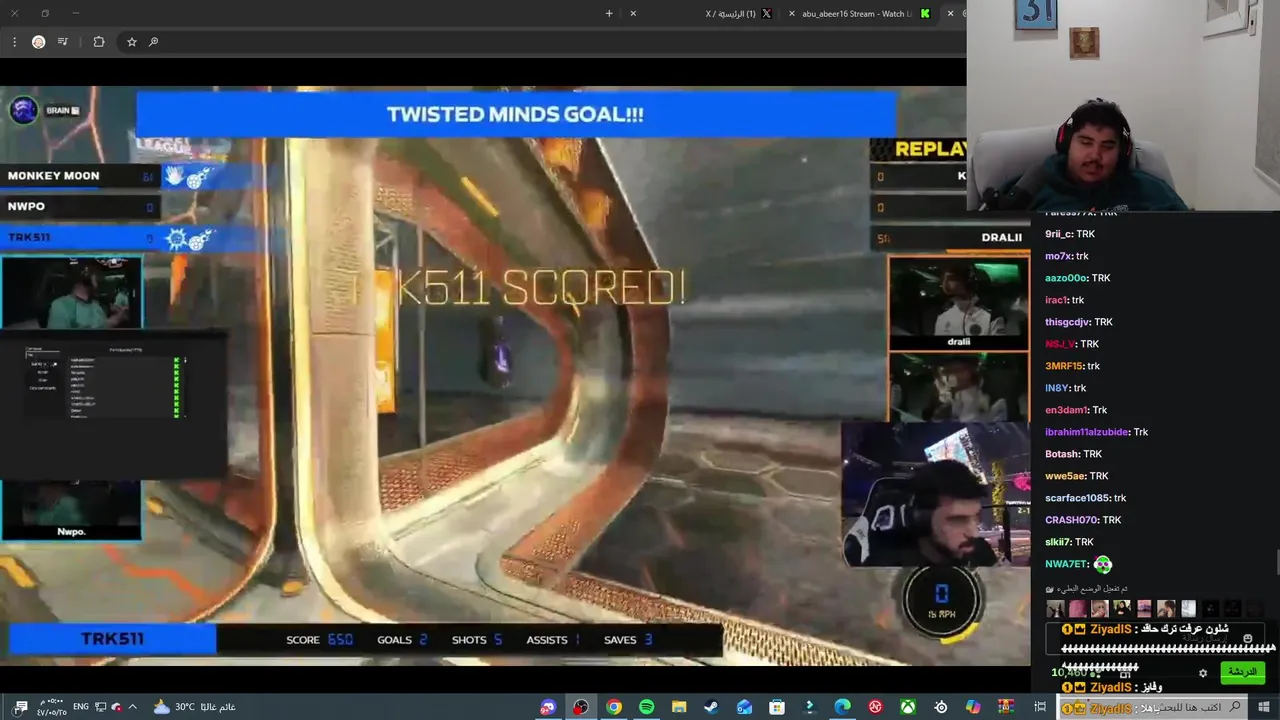Screen dimensions: 1280x720
Task: Click the zoom magnifier icon in address bar
Action: (153, 42)
